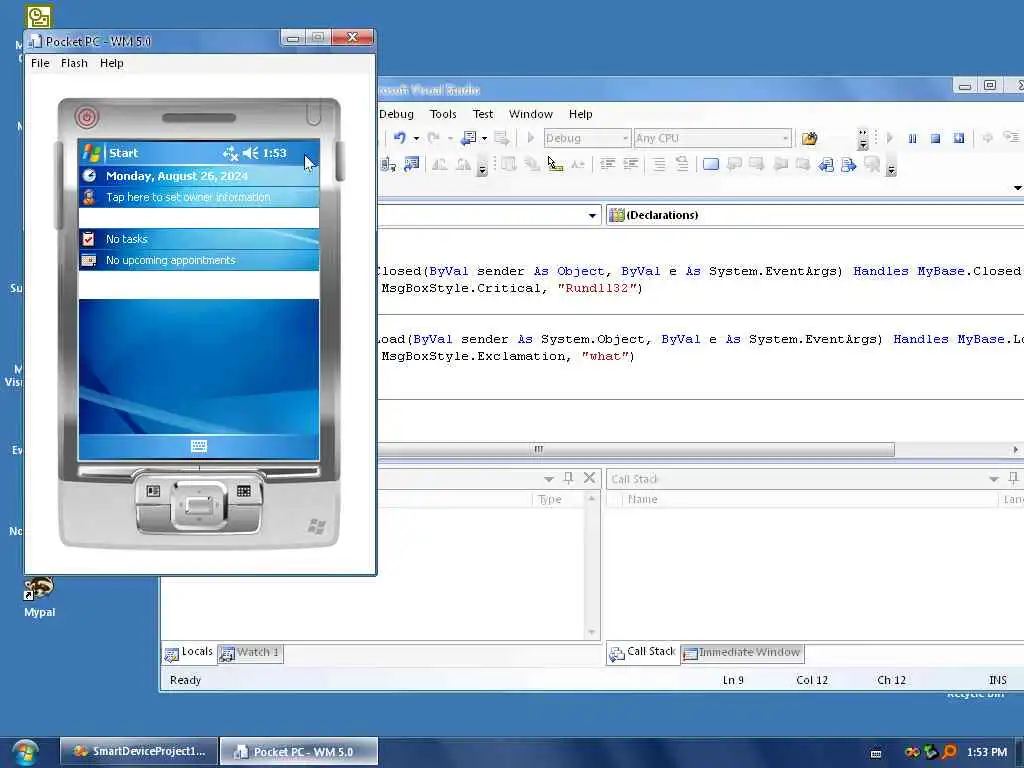
Task: Click the taskbar clock showing 1:53 PM
Action: pos(987,752)
